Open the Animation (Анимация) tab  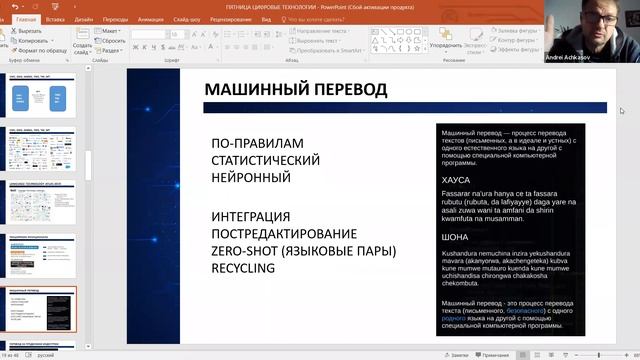(x=151, y=20)
